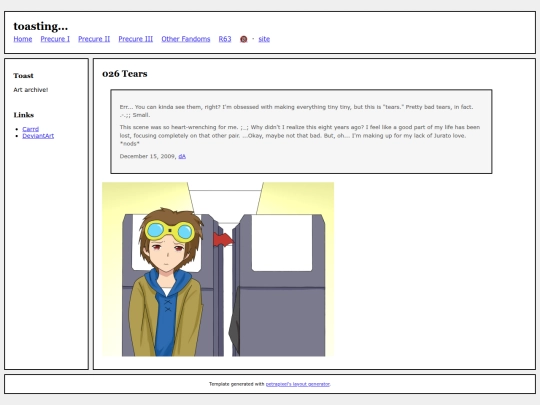This screenshot has width=540, height=405.
Task: Go to Precure I gallery
Action: click(x=55, y=39)
